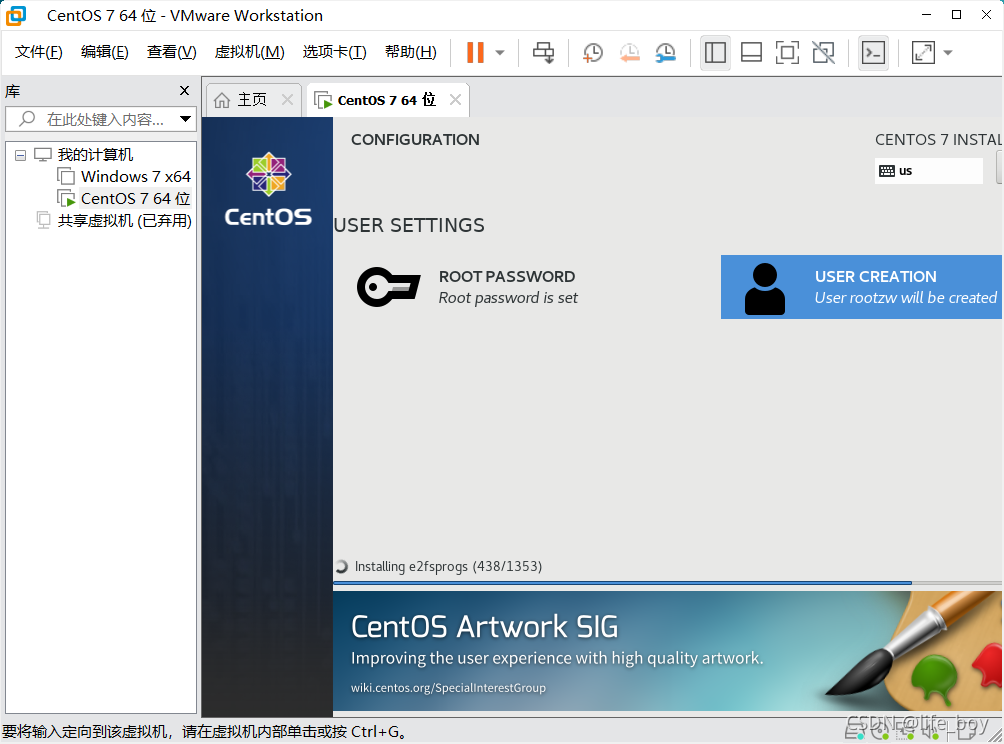Click the wiki.centos.org/SpecialInterestGroup link text
The width and height of the screenshot is (1004, 744).
[x=448, y=688]
